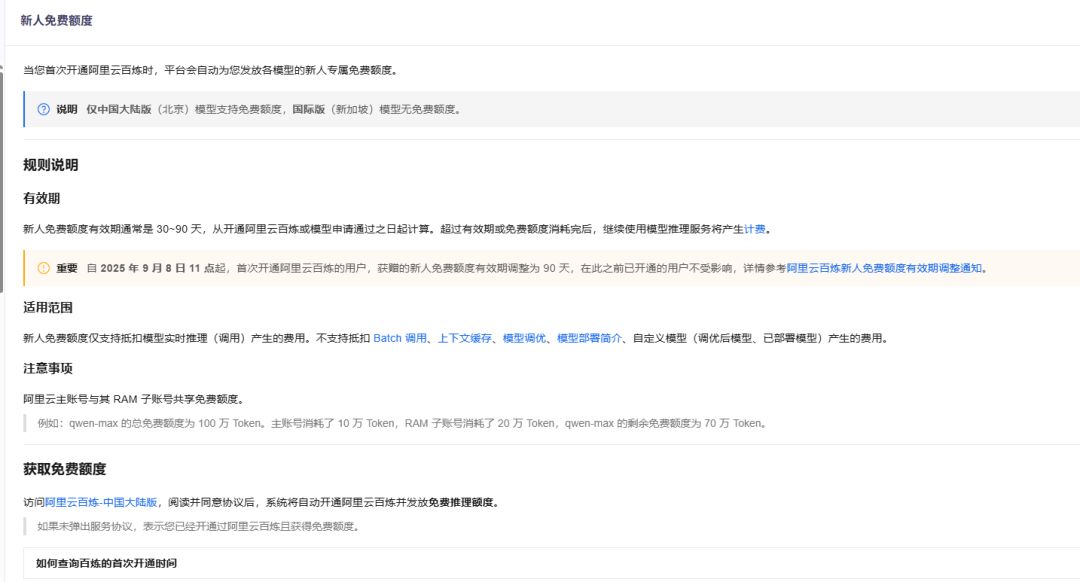Click the intro sentence 当您首次开通阿里云百炼时
Viewport: 1080px width, 582px height.
210,70
